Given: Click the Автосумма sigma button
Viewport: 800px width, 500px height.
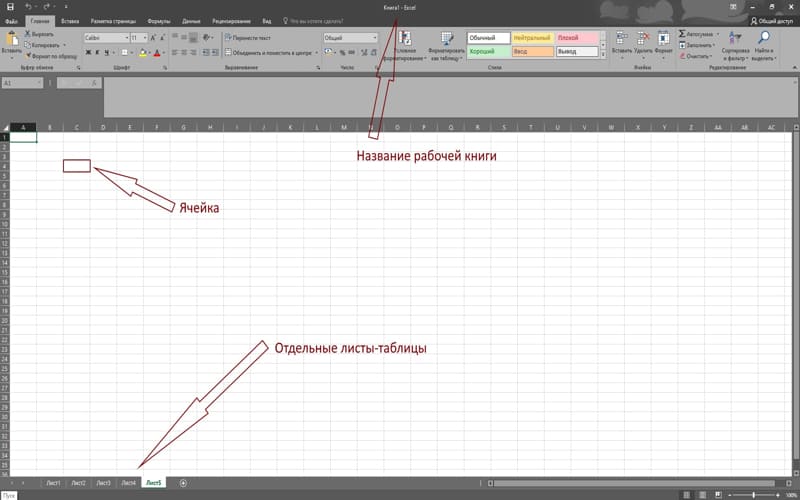Looking at the screenshot, I should coord(698,34).
